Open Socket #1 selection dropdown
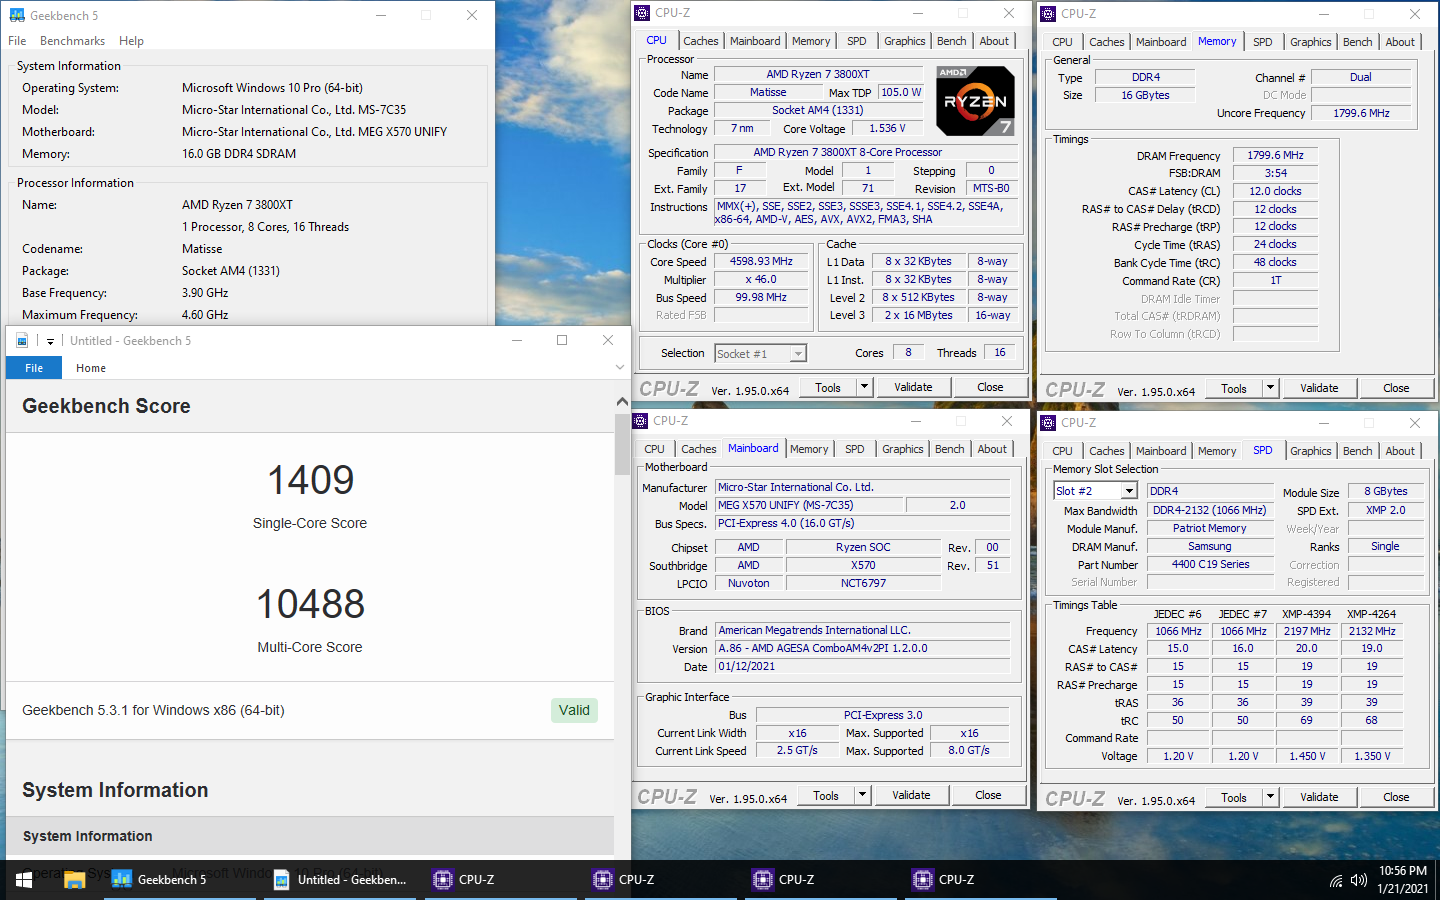 coord(798,354)
